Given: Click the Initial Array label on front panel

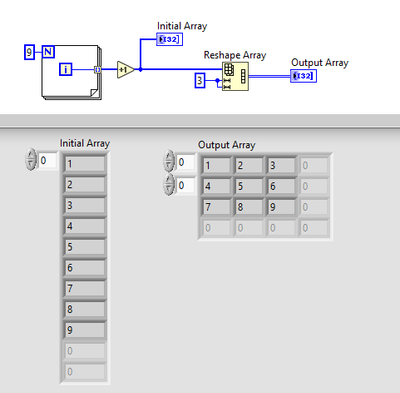Looking at the screenshot, I should click(x=85, y=143).
